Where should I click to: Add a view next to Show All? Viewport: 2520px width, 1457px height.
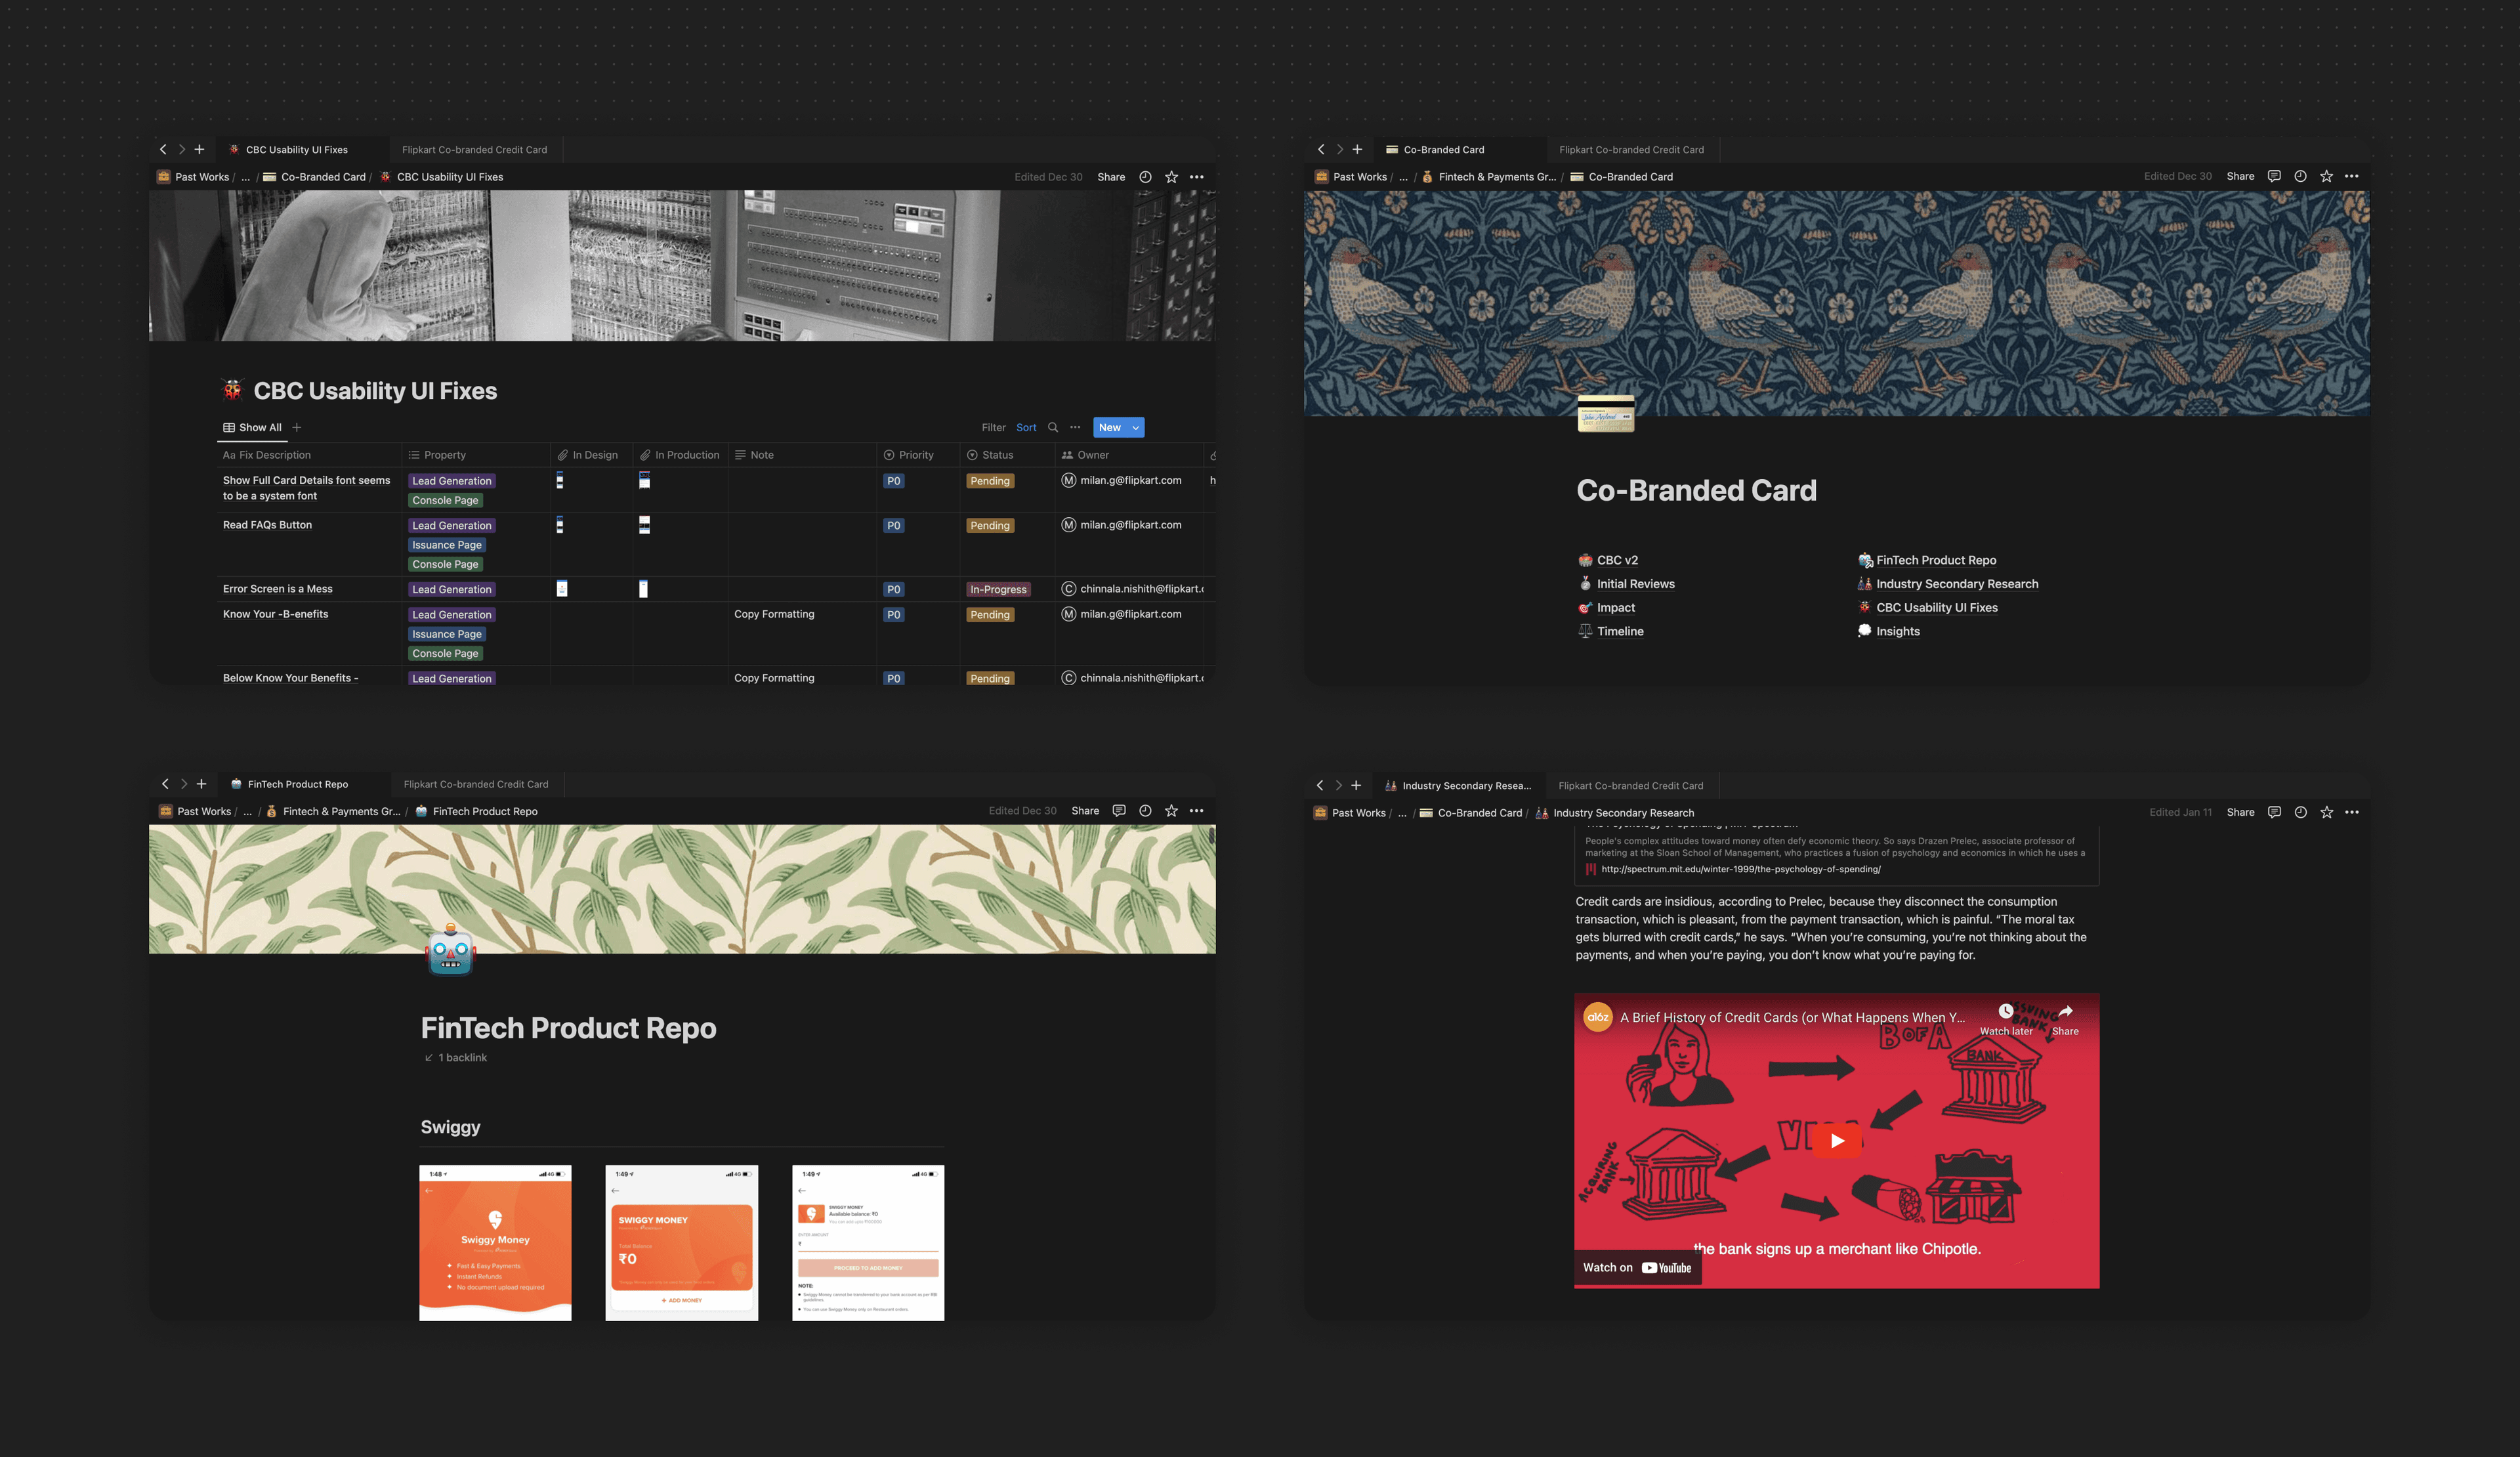tap(297, 427)
